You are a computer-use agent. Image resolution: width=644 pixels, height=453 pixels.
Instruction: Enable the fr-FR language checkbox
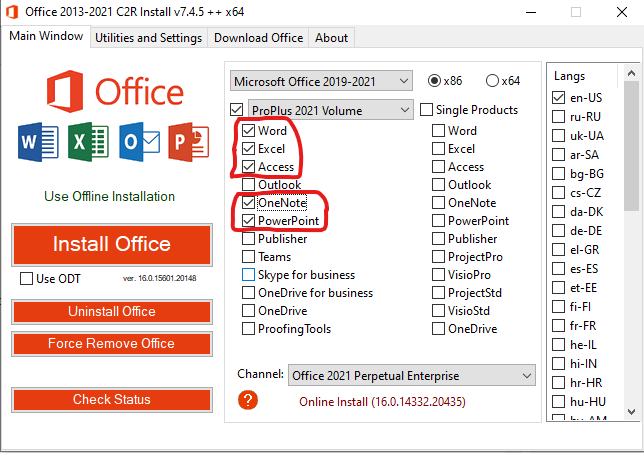(x=559, y=326)
